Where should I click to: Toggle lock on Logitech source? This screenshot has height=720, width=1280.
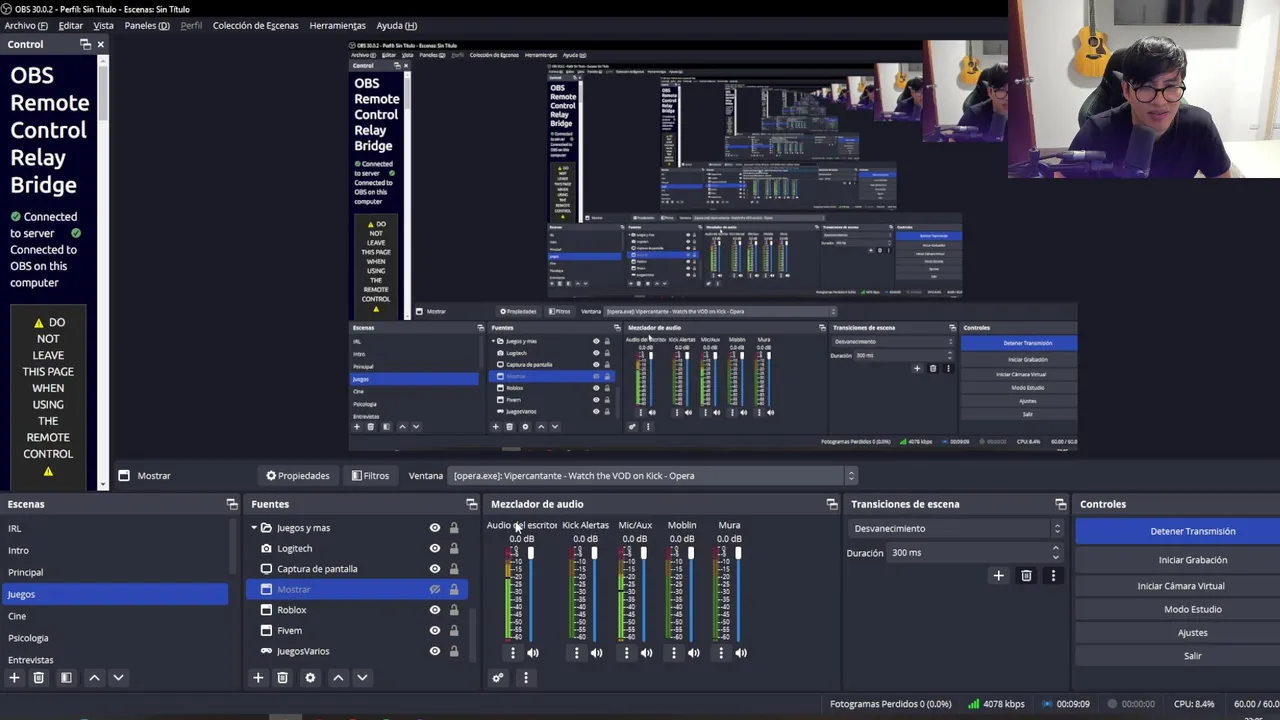(x=454, y=549)
